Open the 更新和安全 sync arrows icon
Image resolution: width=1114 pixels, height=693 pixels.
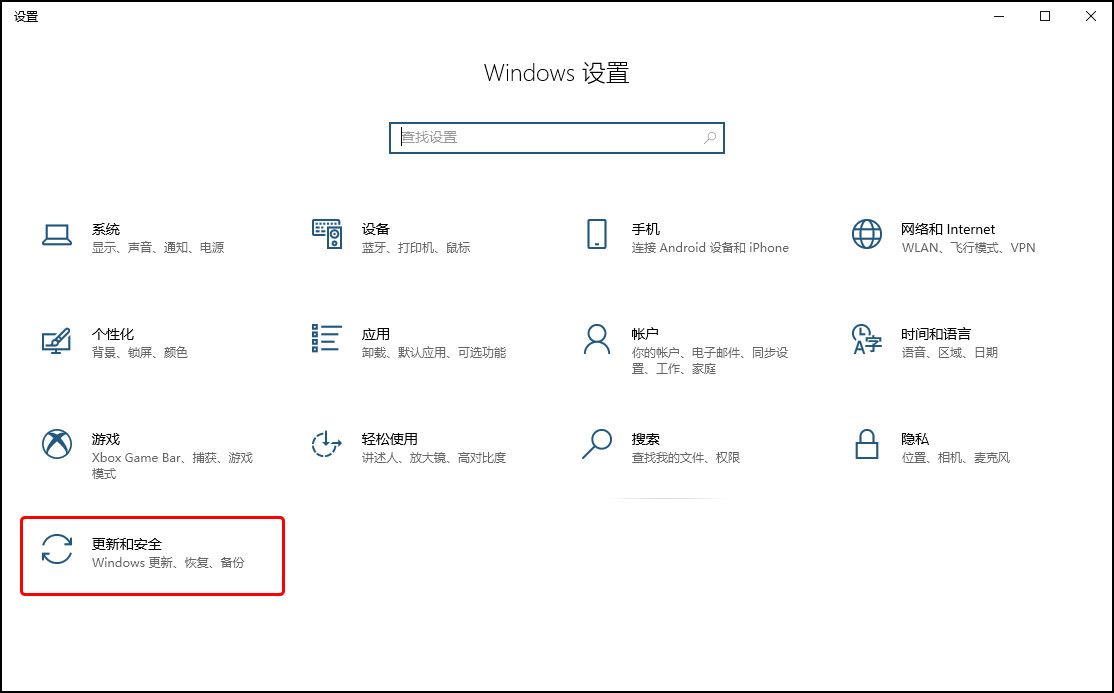tap(57, 549)
